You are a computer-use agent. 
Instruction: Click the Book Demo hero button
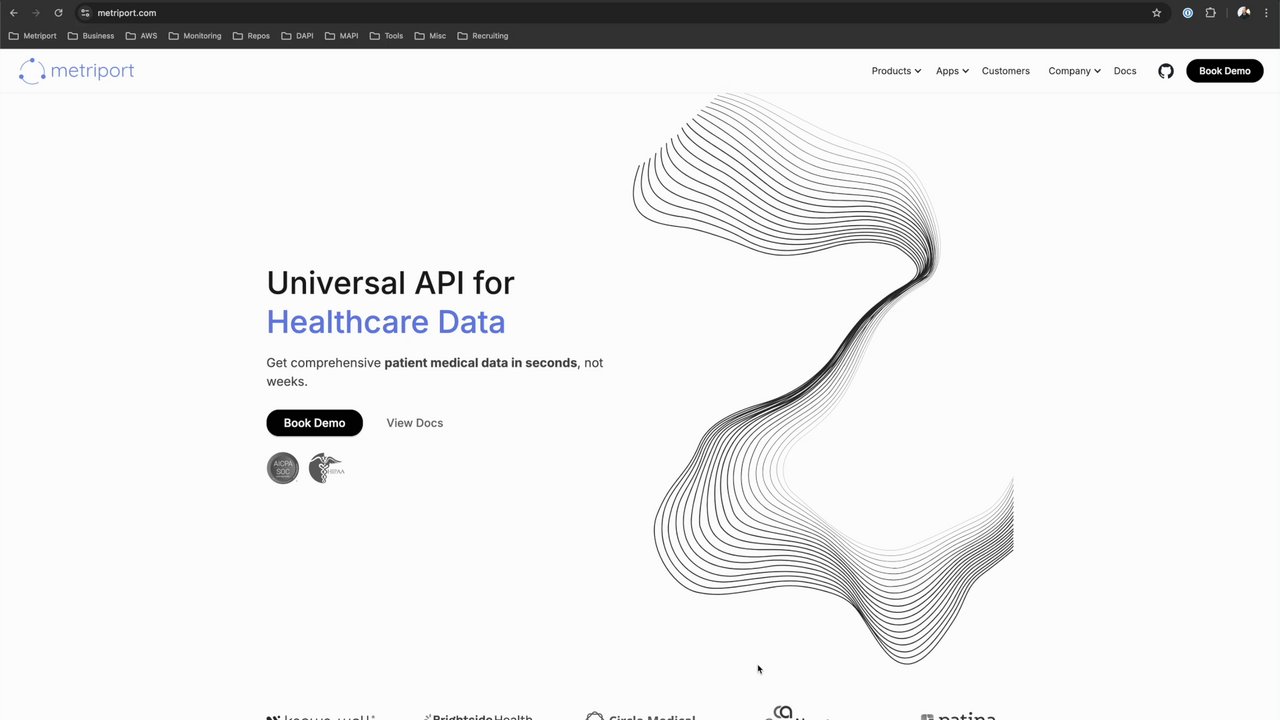point(314,423)
